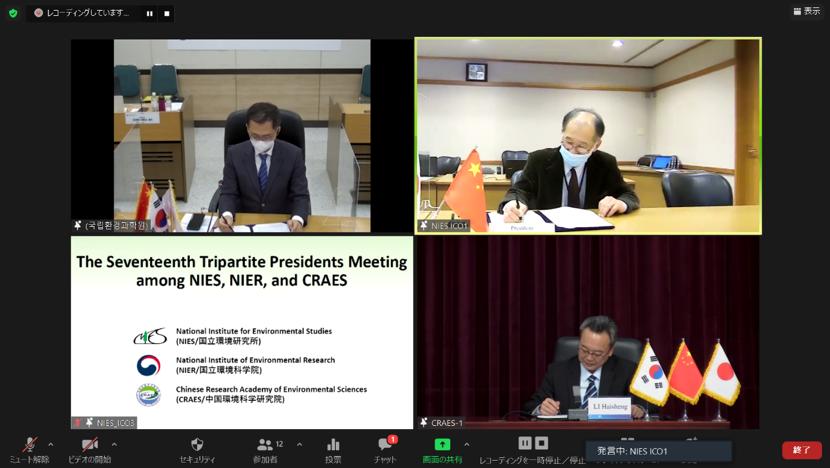
Task: Click the speaking indicator 'NIES ICO1' banner
Action: pos(658,451)
